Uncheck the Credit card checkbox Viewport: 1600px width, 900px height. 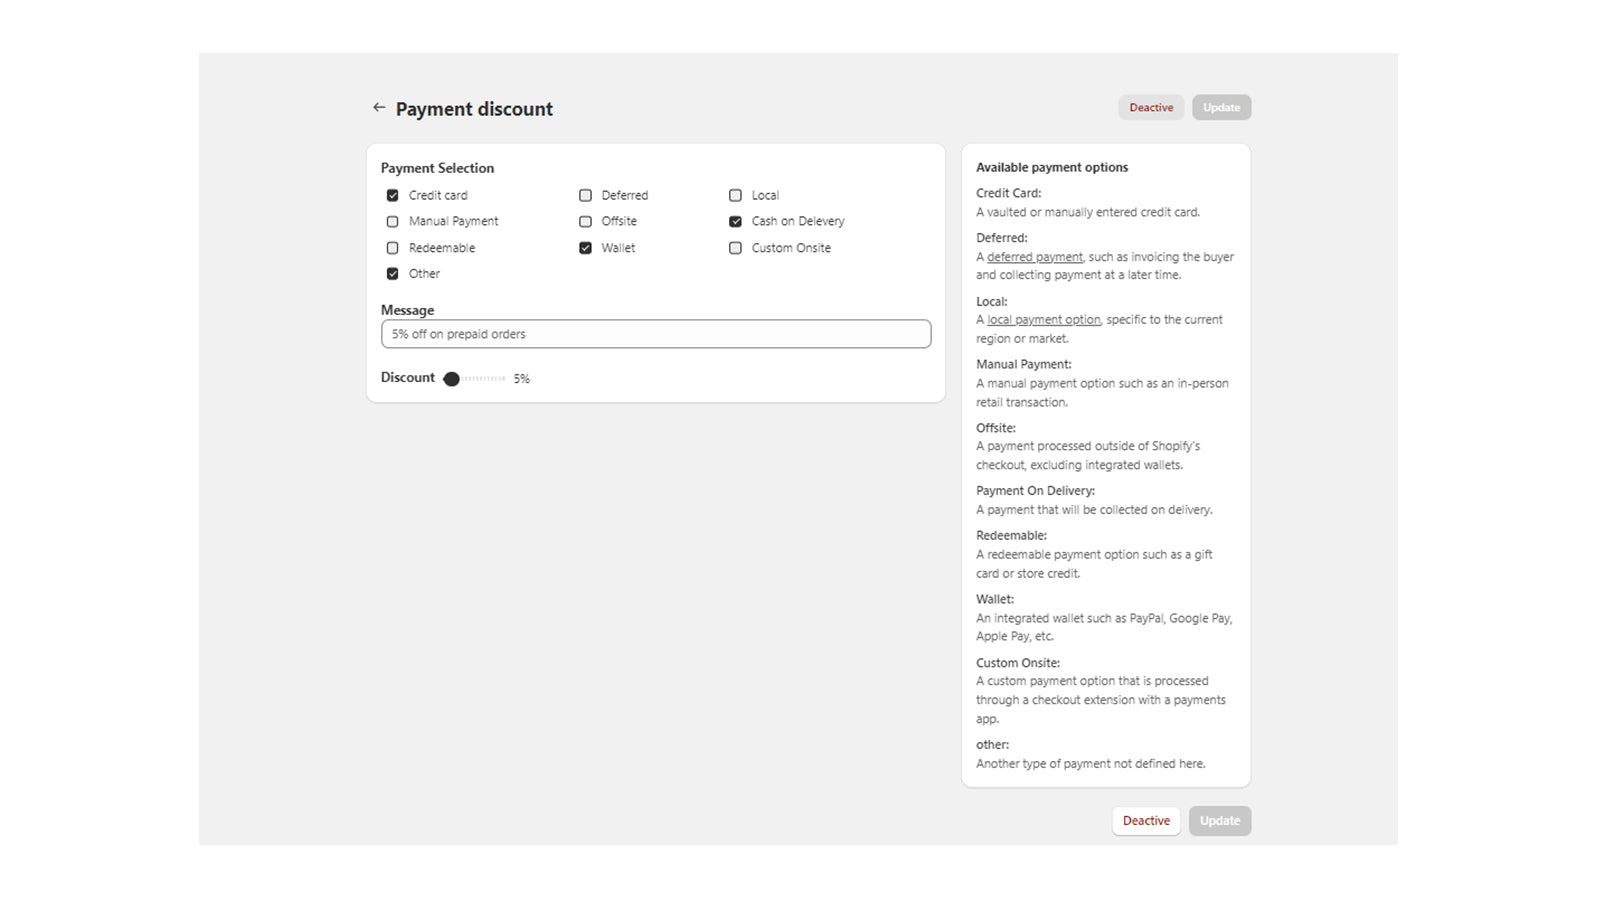click(x=392, y=195)
